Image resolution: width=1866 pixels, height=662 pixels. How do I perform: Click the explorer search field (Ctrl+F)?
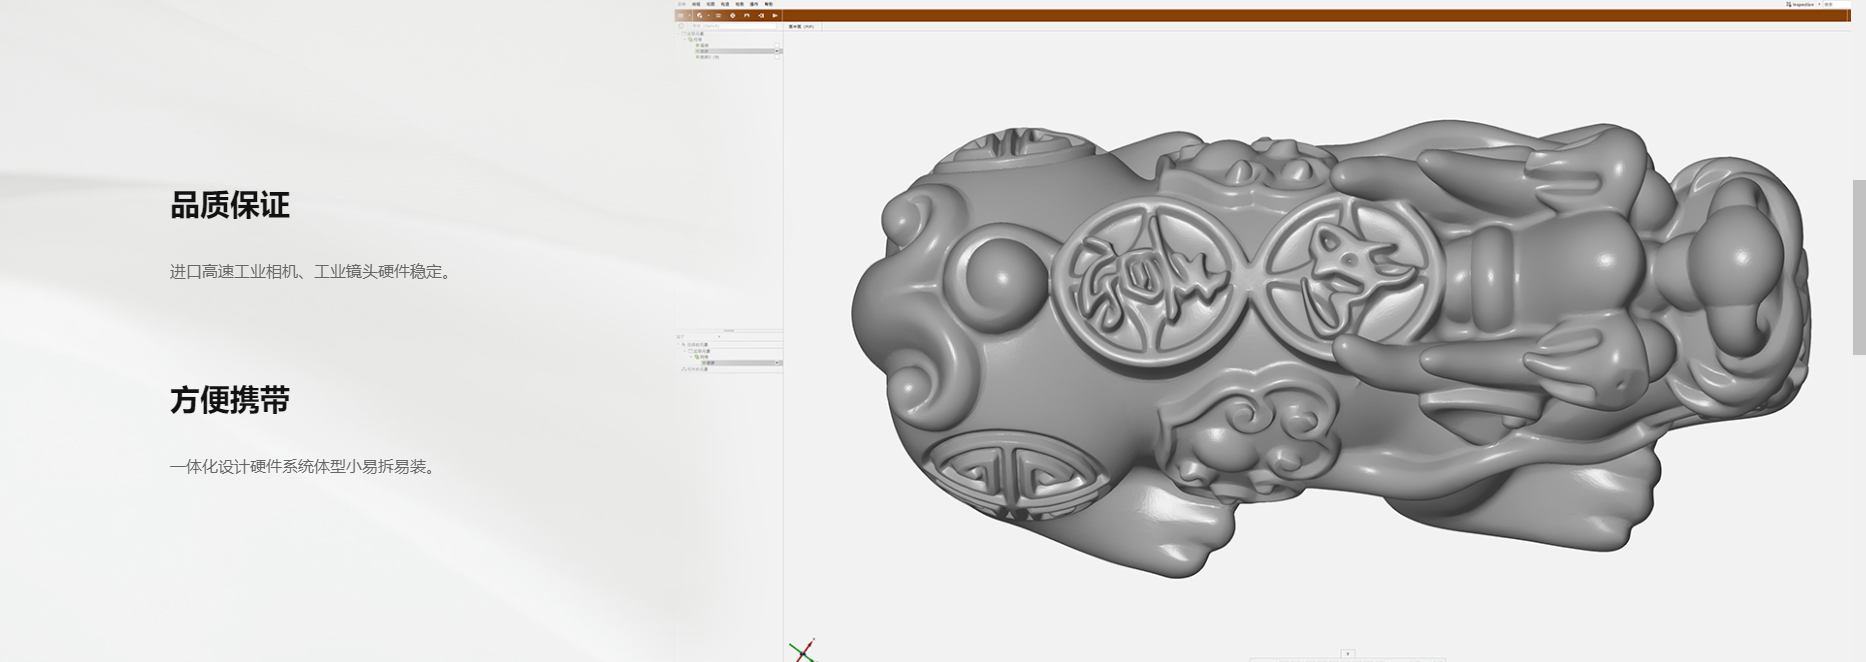733,26
